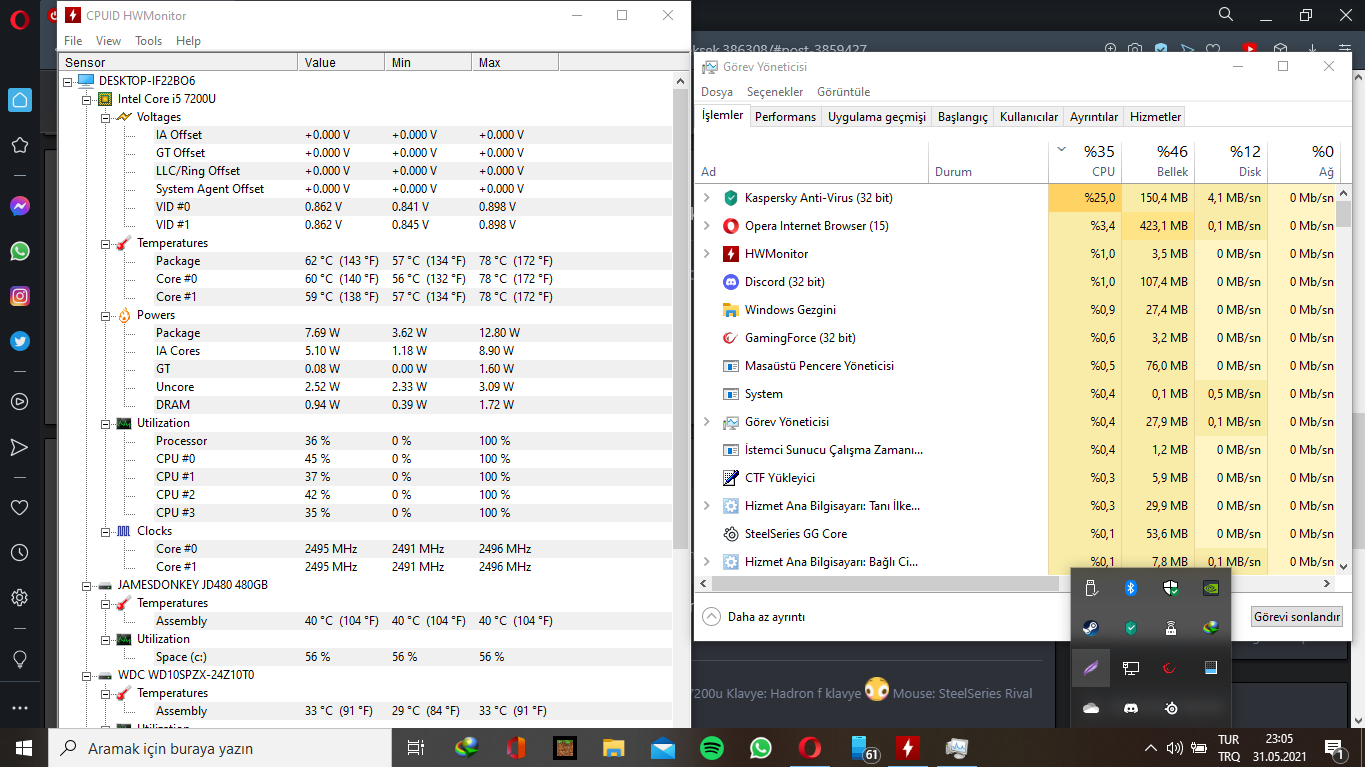Click the HWMonitor lightning taskbar icon
The height and width of the screenshot is (767, 1365).
click(x=907, y=747)
